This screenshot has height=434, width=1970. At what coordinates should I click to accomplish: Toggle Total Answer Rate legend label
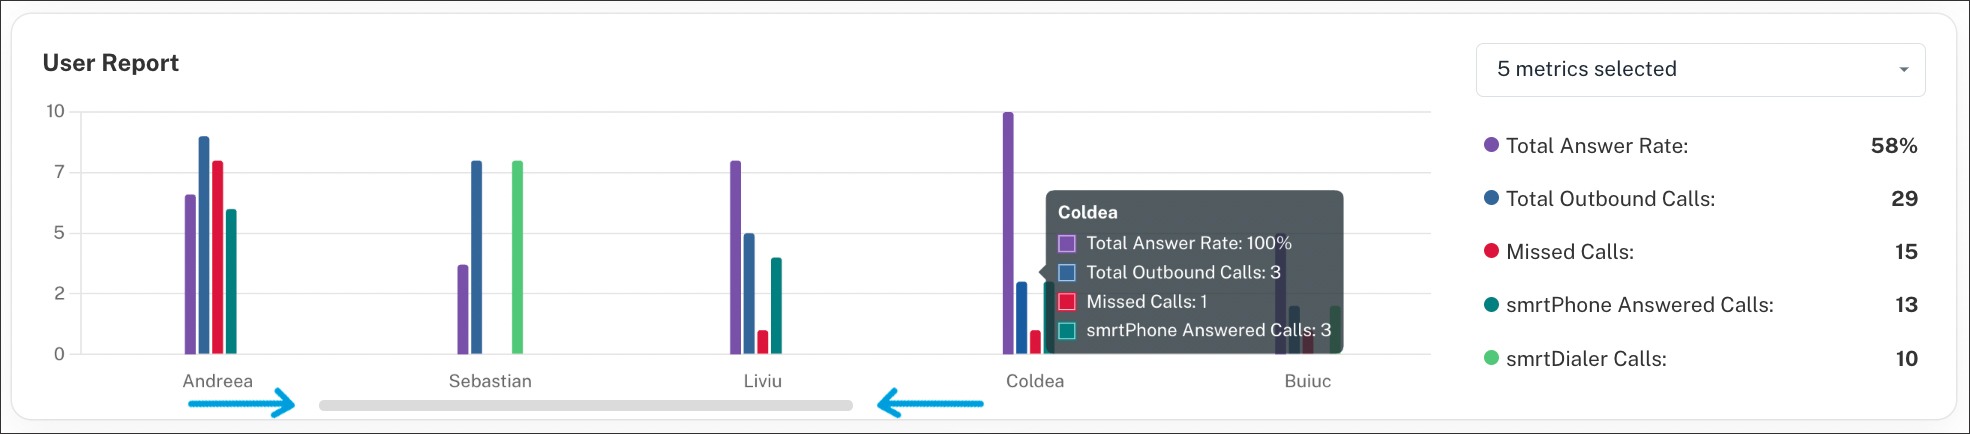[x=1596, y=146]
